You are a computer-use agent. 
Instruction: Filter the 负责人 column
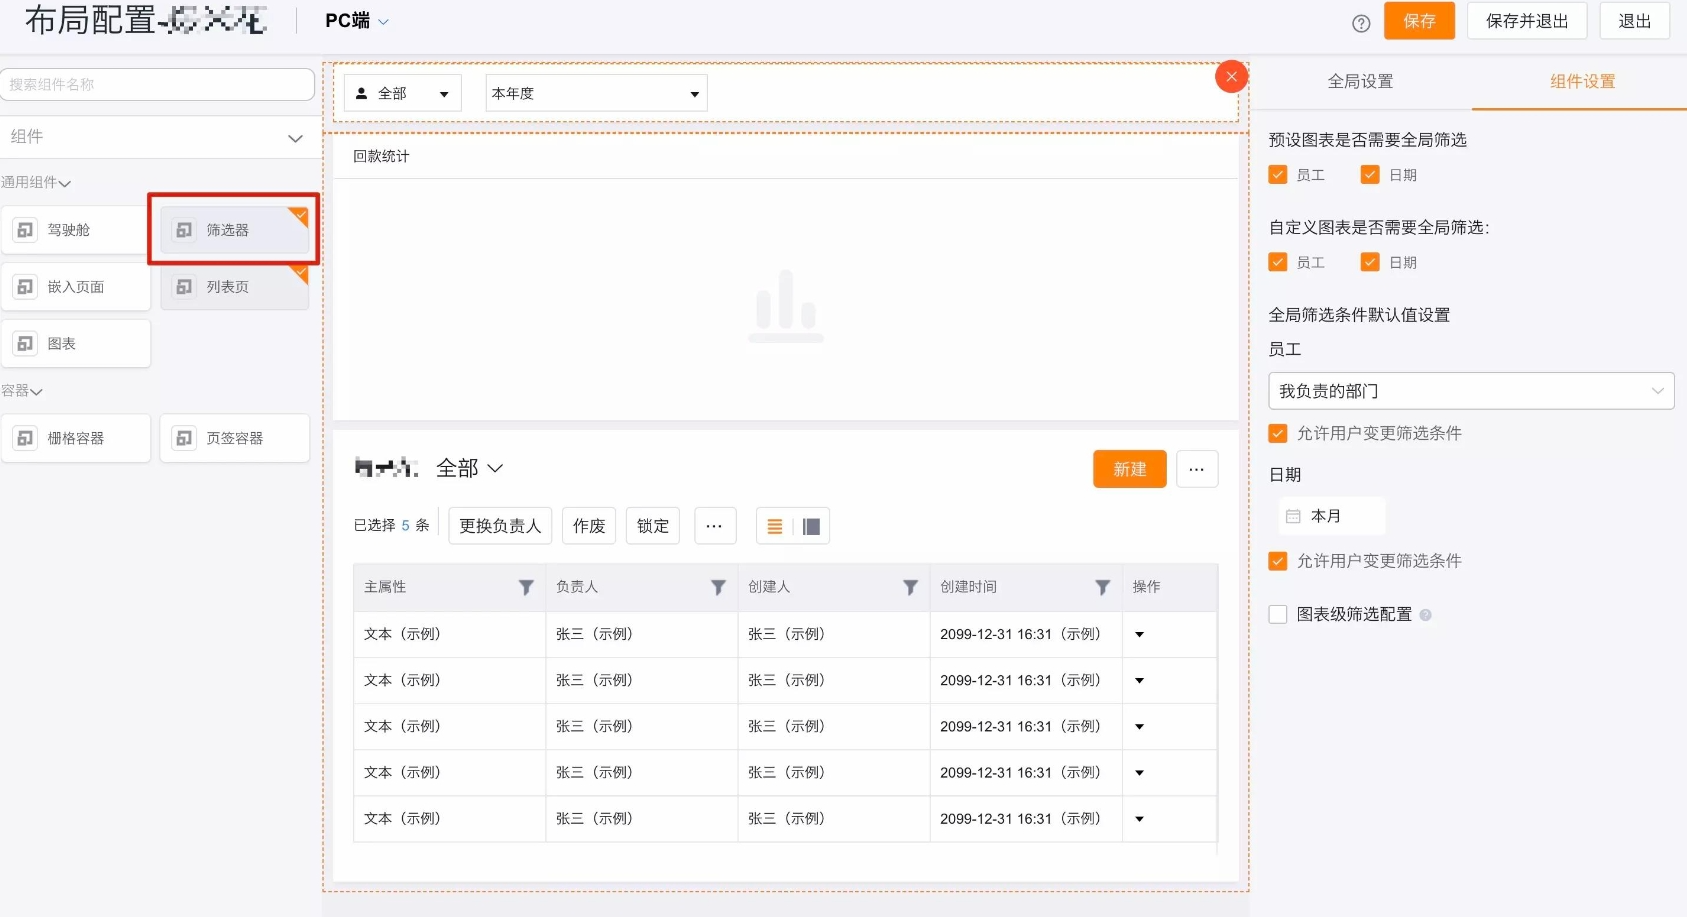pyautogui.click(x=718, y=588)
